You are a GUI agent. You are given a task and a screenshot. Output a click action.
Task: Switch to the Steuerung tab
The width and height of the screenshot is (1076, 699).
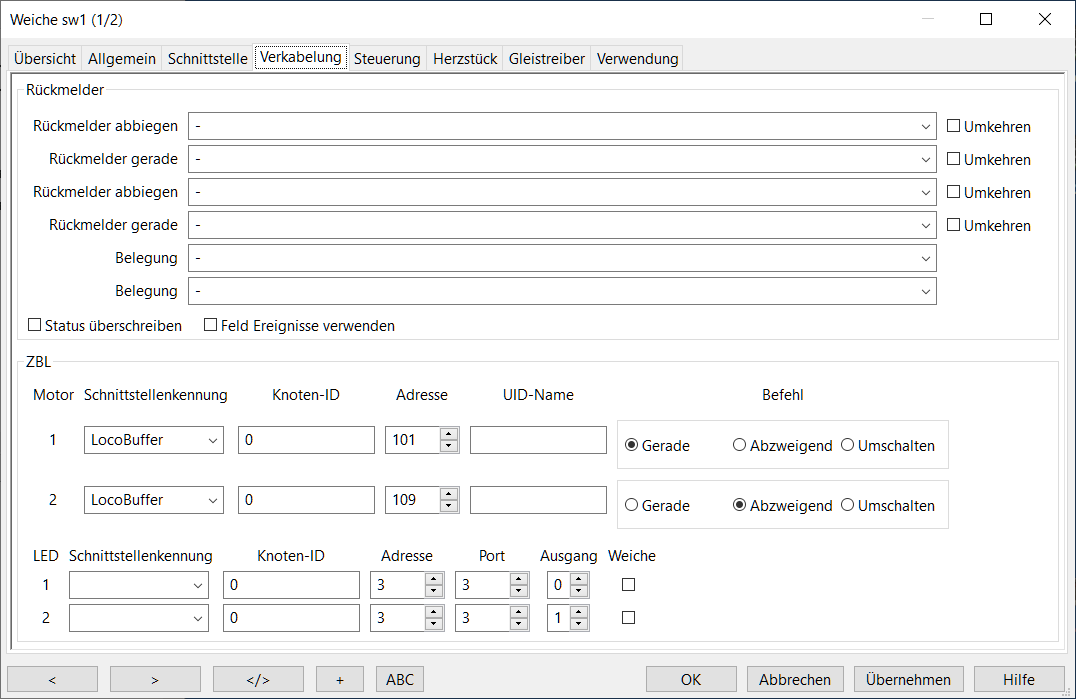[387, 59]
